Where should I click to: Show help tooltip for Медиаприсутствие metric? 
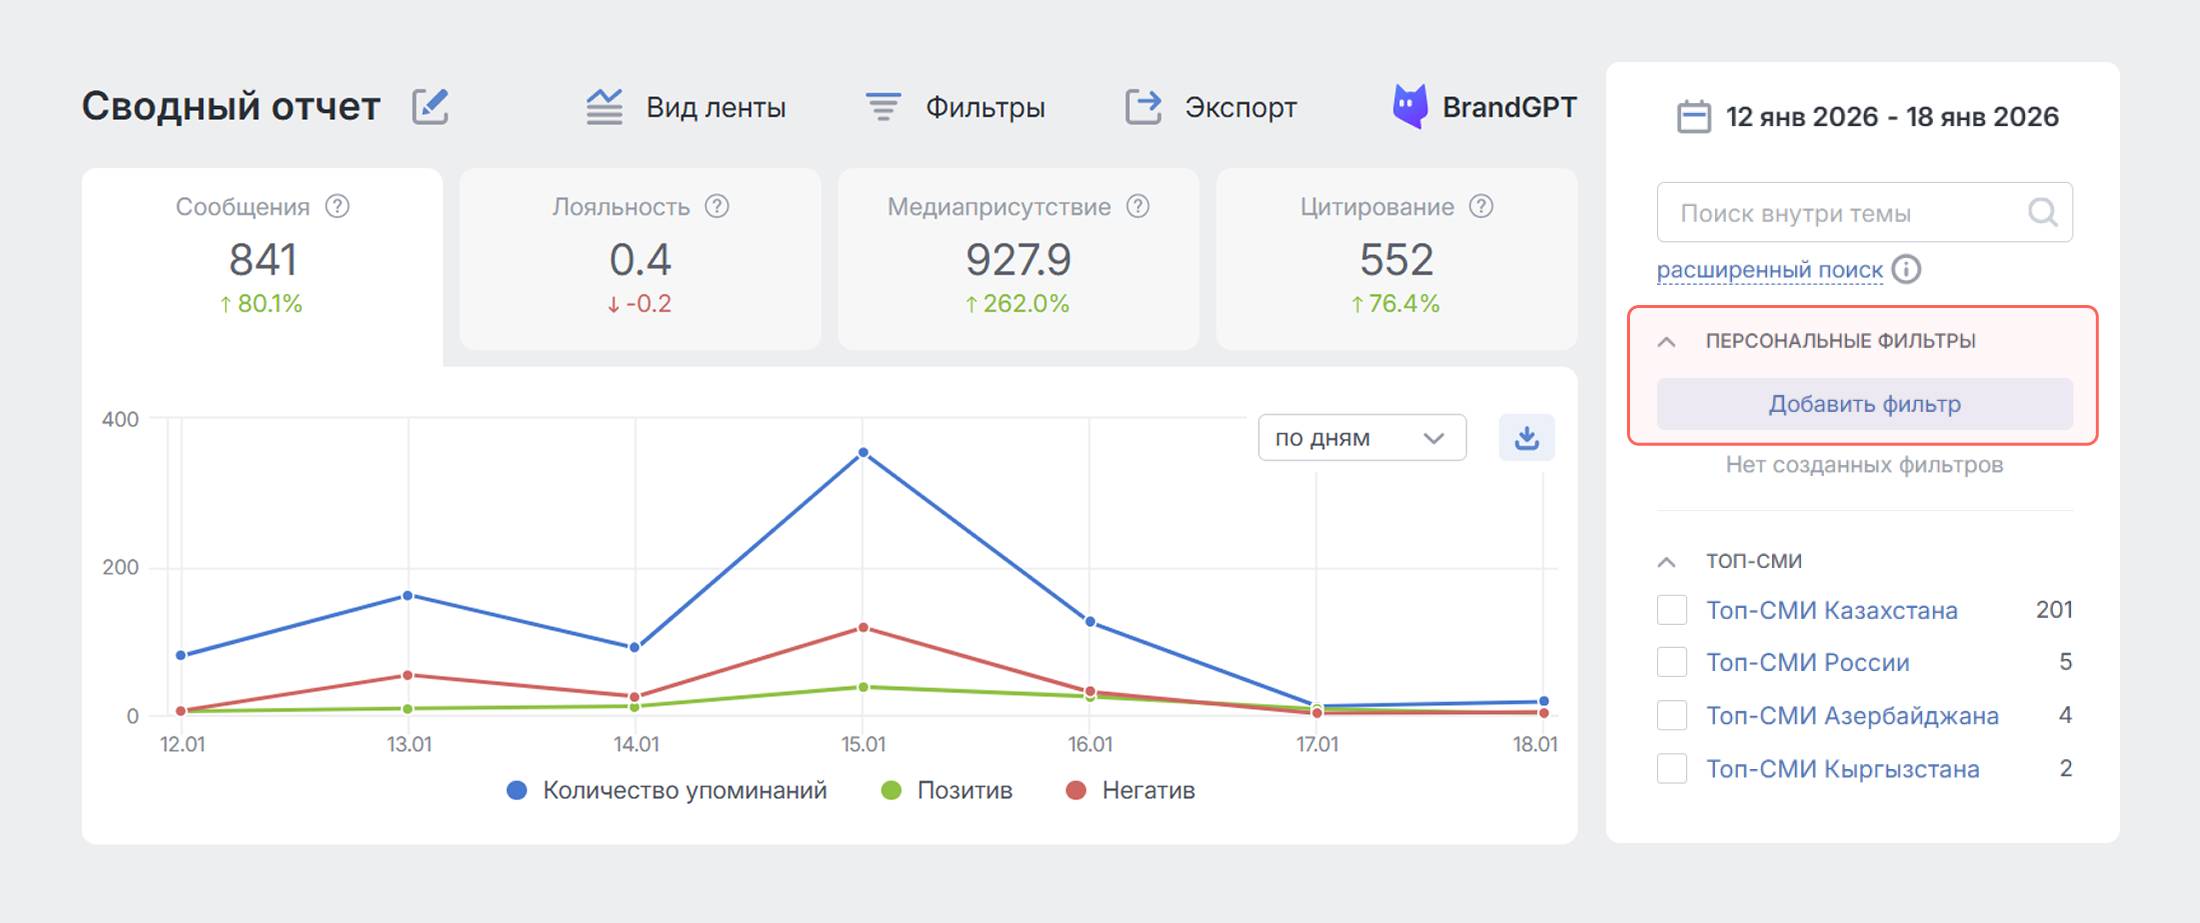pyautogui.click(x=1138, y=206)
